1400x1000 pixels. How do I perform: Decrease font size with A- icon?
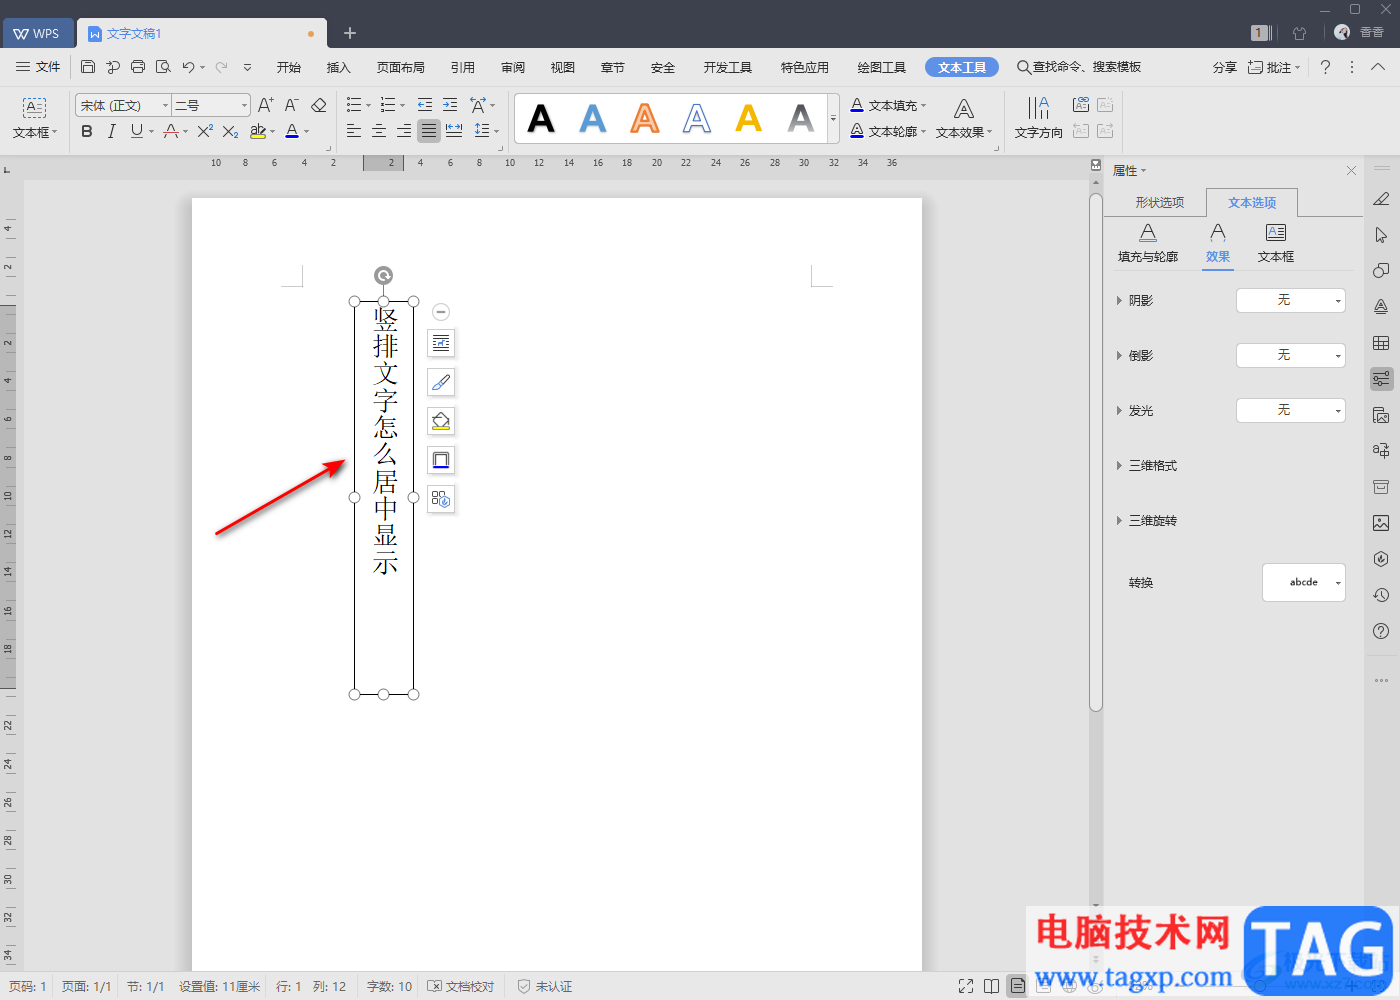pos(292,105)
